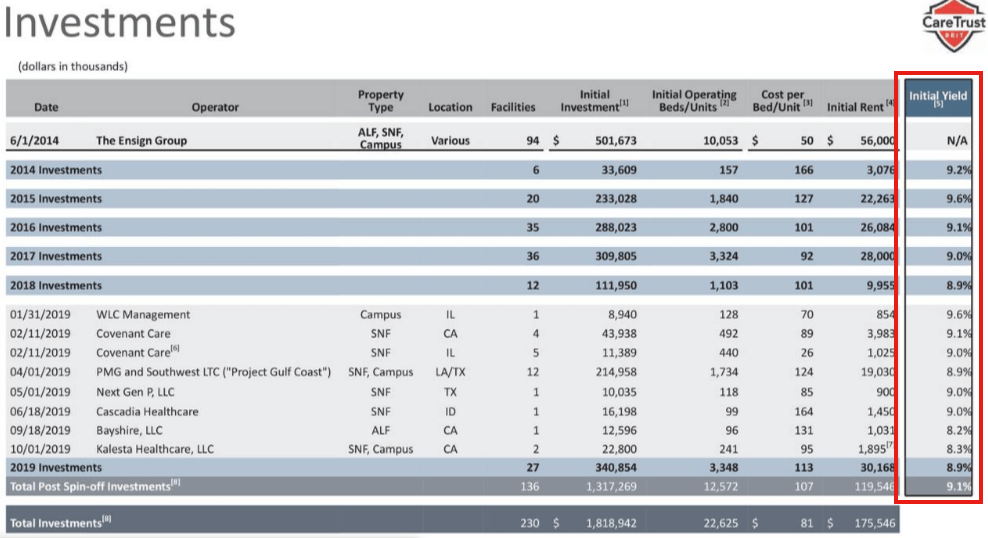
Task: Click the Investments slide title
Action: 120,22
